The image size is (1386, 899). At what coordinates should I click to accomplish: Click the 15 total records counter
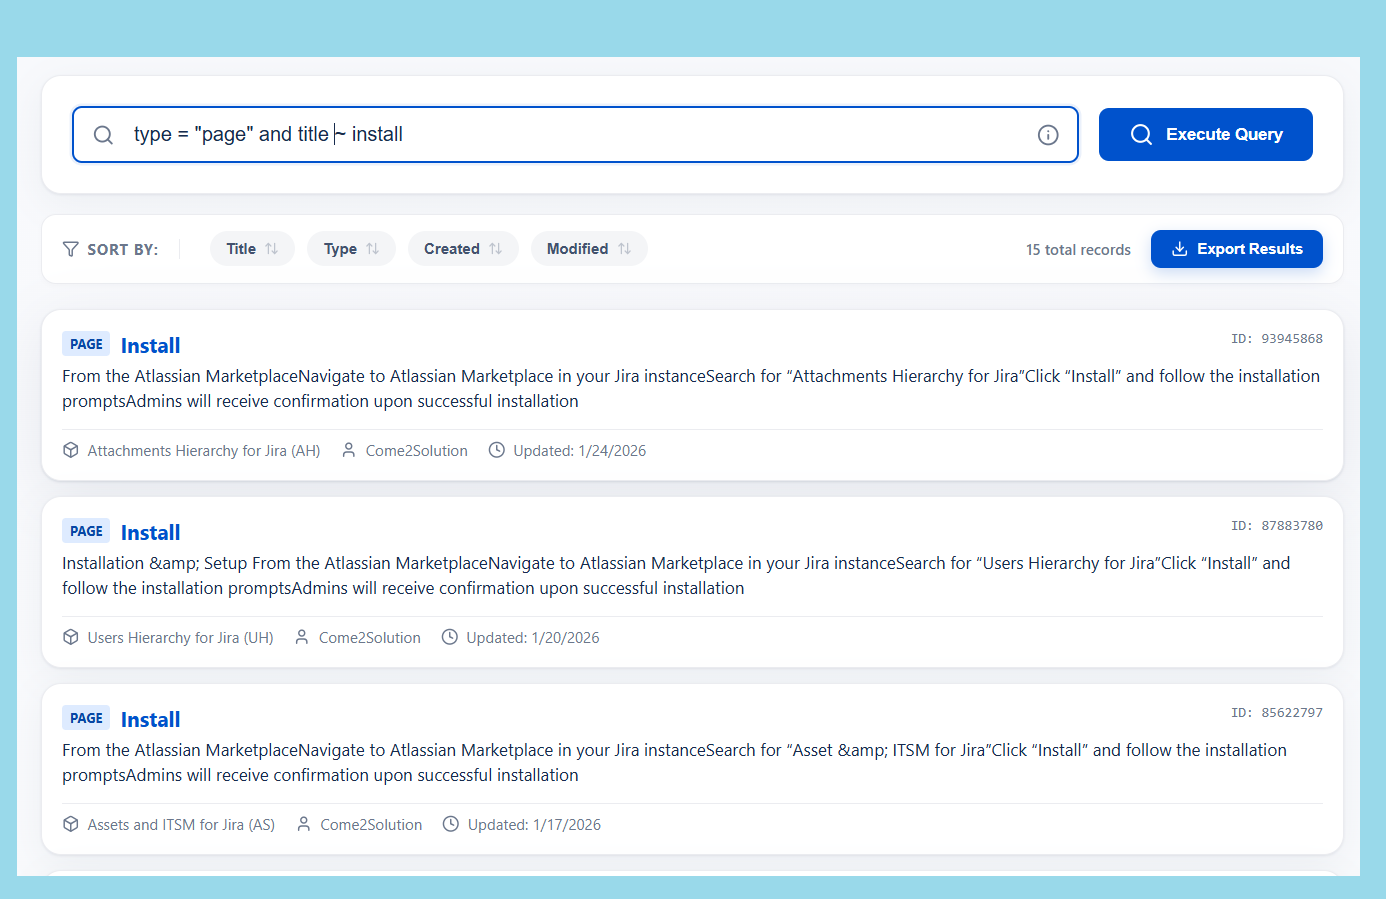(x=1078, y=249)
